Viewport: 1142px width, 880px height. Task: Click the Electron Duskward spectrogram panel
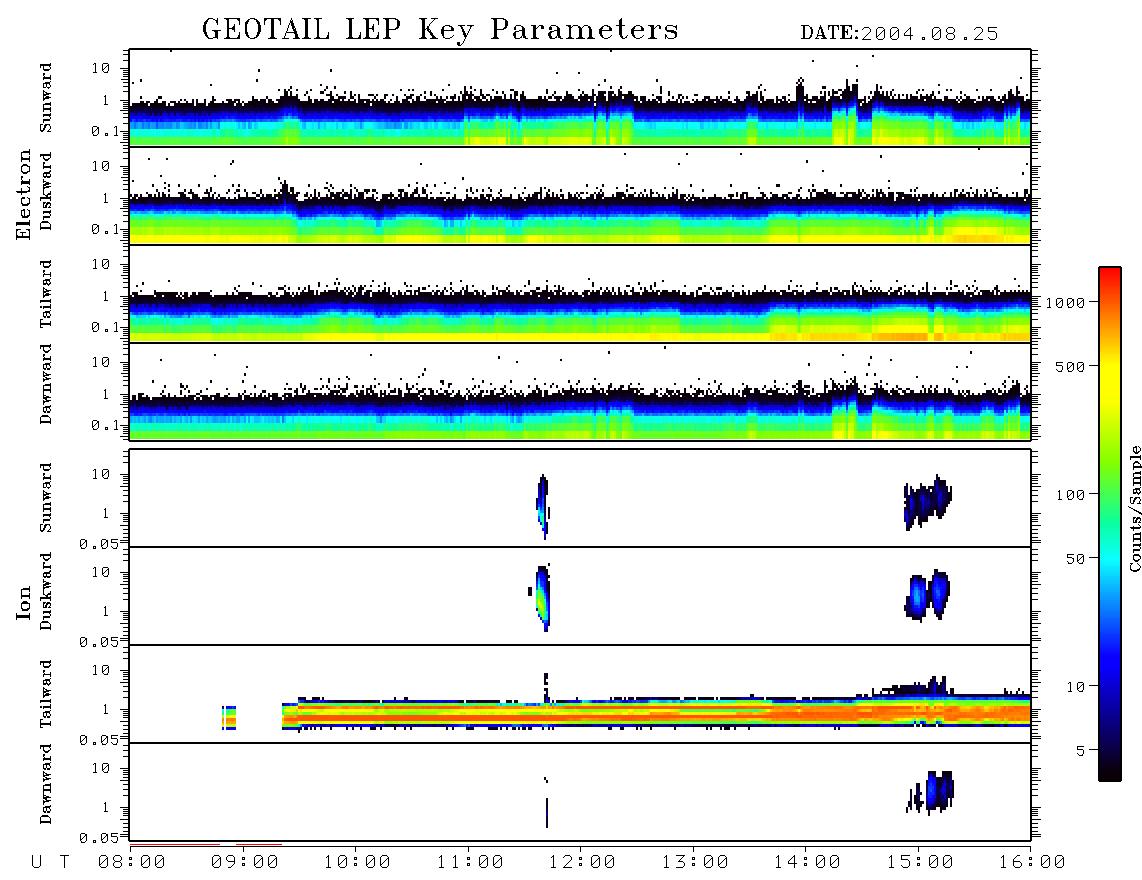click(x=580, y=195)
